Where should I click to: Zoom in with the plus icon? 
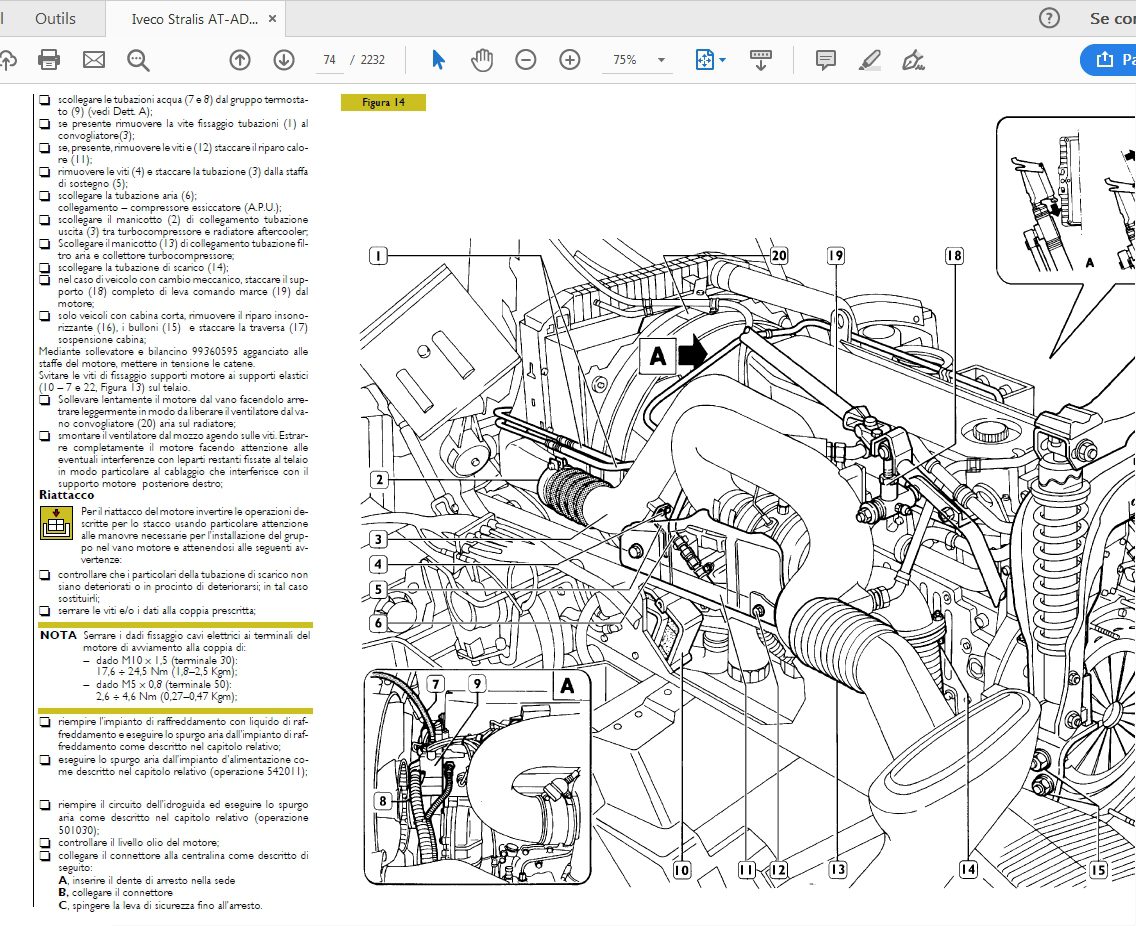click(570, 59)
